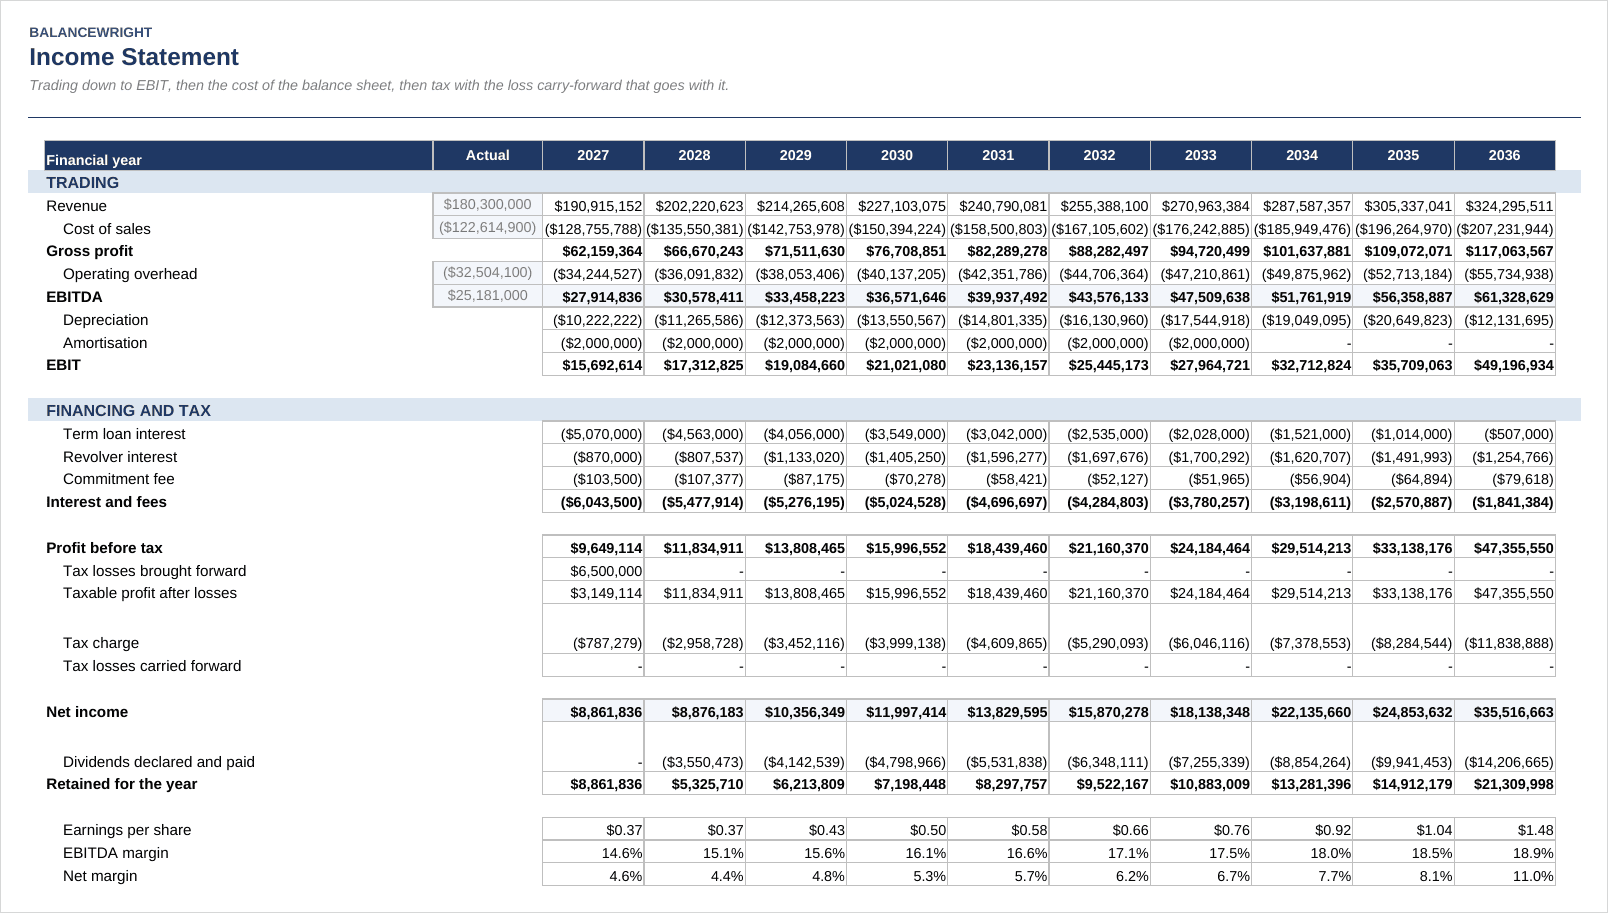This screenshot has height=913, width=1608.
Task: Click the 2031 EBITDA margin value
Action: pyautogui.click(x=998, y=853)
